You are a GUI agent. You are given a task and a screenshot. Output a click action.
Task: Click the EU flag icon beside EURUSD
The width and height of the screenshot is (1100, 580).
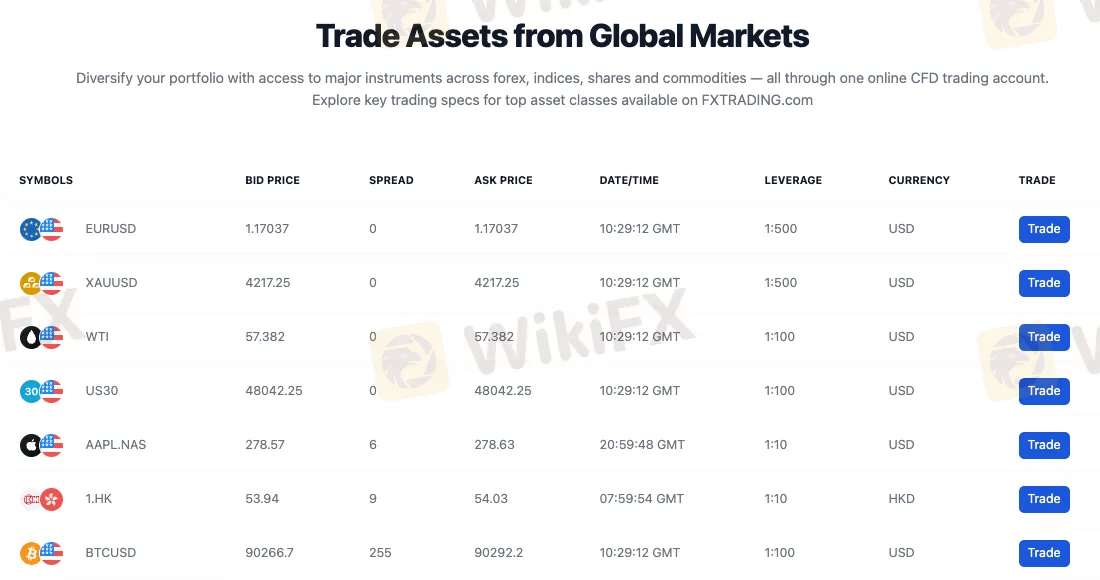click(31, 229)
